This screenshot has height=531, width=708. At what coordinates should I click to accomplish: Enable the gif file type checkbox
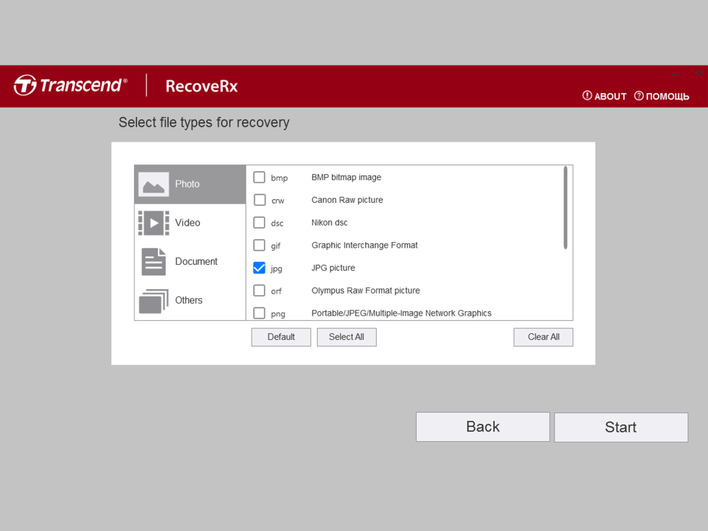point(259,245)
